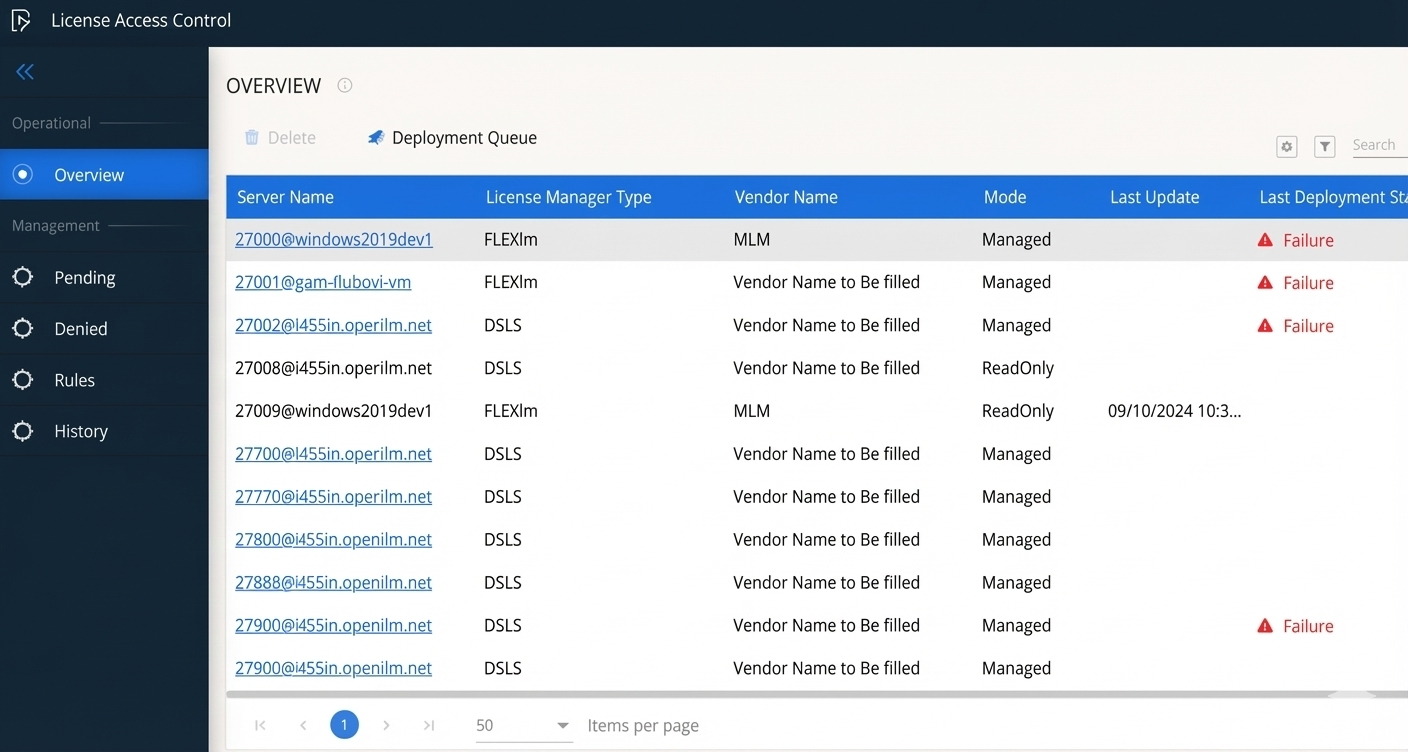Sort by License Manager Type column header
This screenshot has width=1408, height=752.
[569, 197]
